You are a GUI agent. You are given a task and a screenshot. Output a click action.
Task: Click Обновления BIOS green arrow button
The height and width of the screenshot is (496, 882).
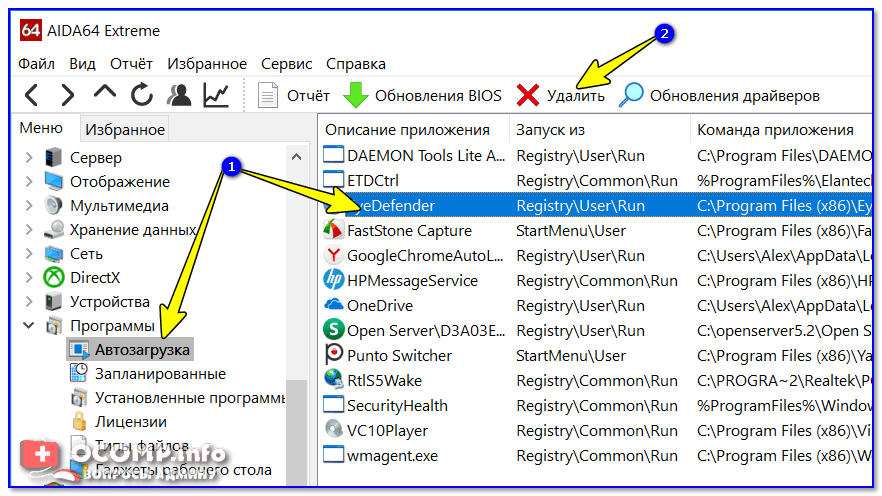click(x=422, y=95)
